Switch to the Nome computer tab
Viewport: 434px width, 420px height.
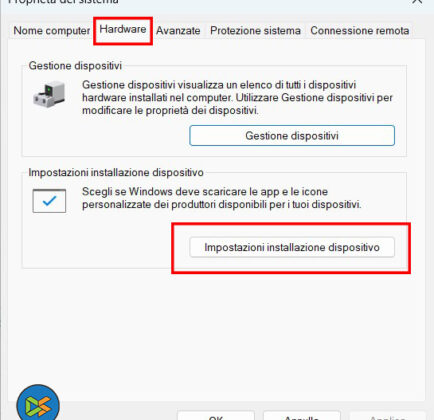tap(52, 31)
